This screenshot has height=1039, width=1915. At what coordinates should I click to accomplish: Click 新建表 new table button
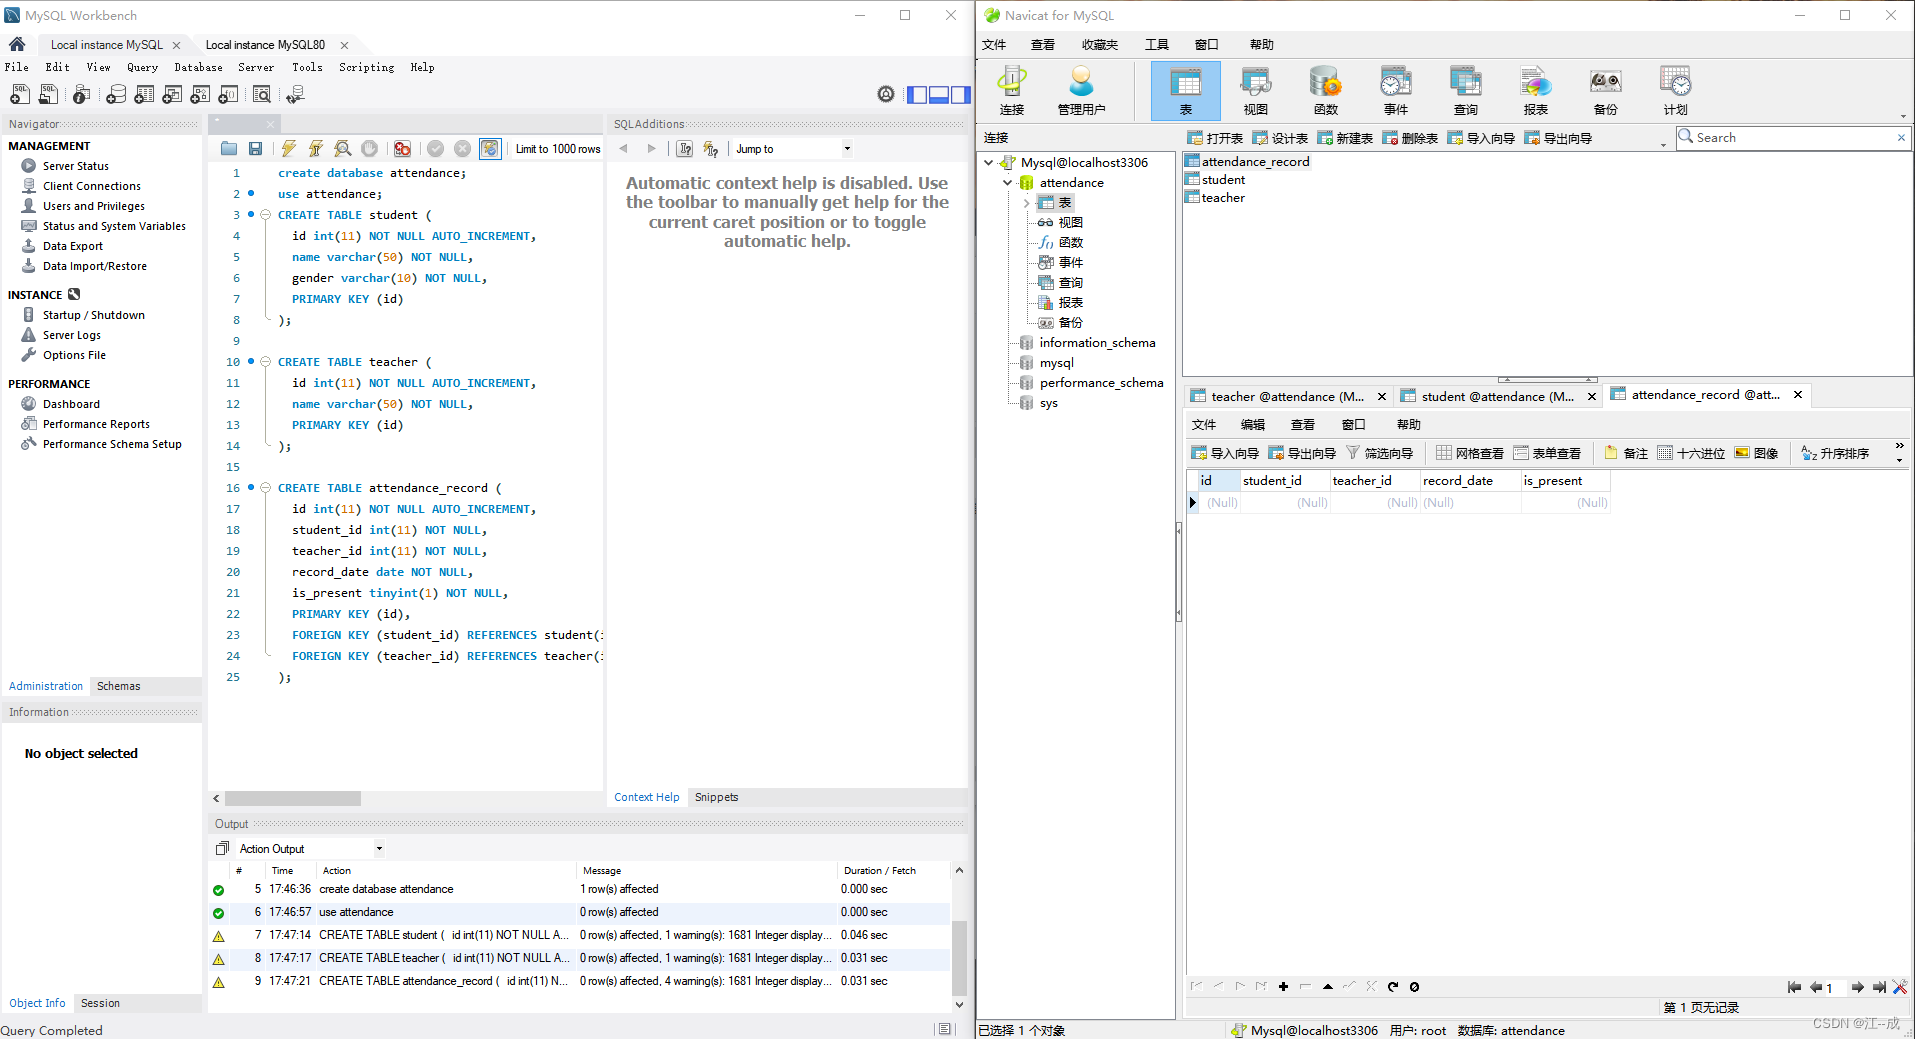pyautogui.click(x=1345, y=138)
